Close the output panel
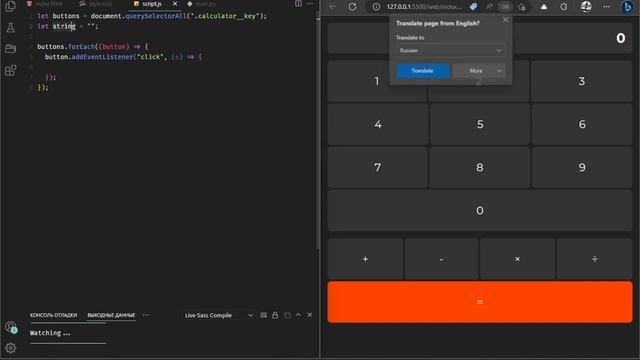 310,315
